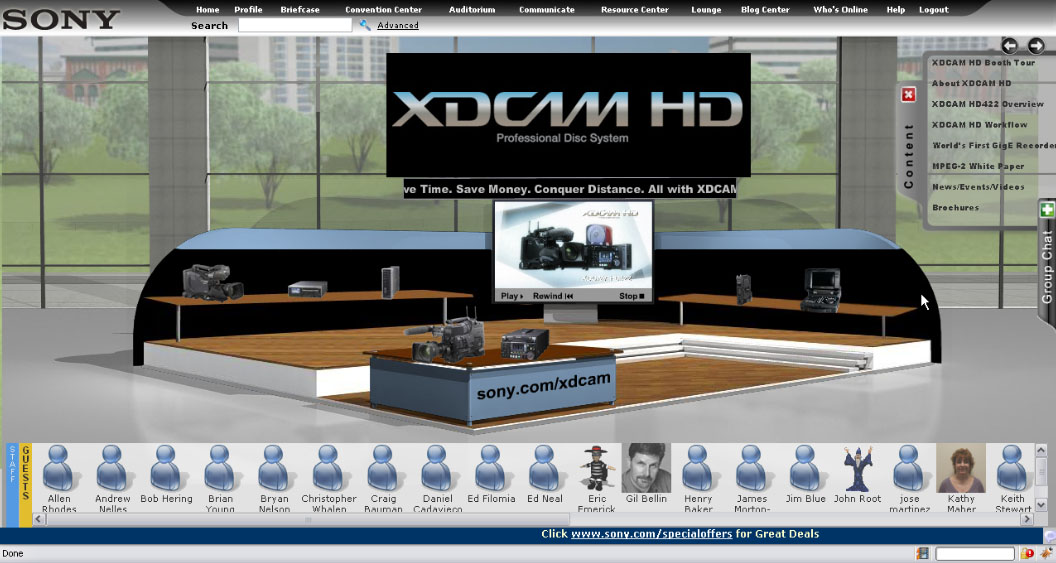Select Andrew Nelles avatar
1056x563 pixels.
112,467
